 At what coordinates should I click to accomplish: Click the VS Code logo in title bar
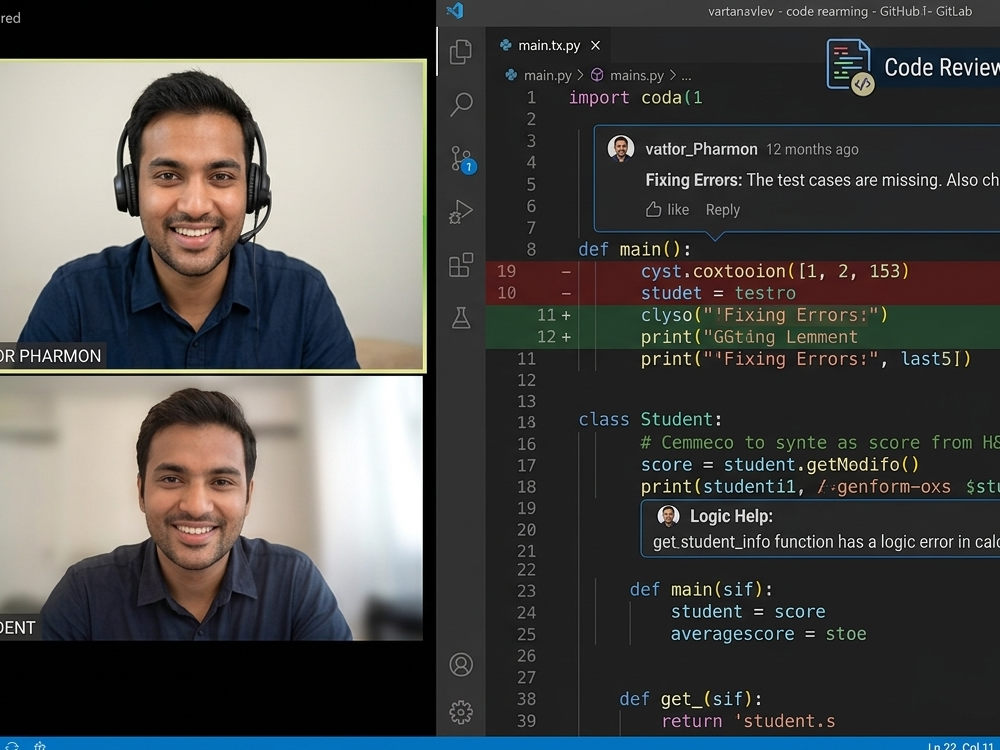click(455, 11)
